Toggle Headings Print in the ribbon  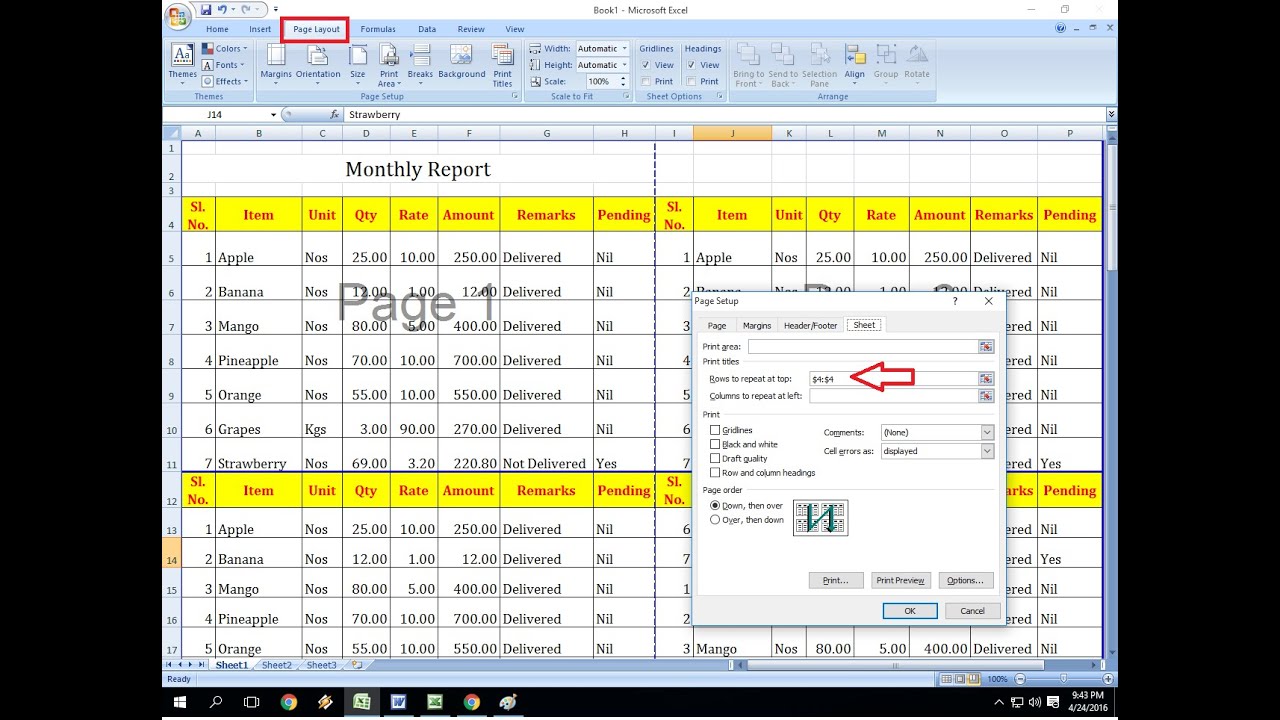tap(692, 81)
